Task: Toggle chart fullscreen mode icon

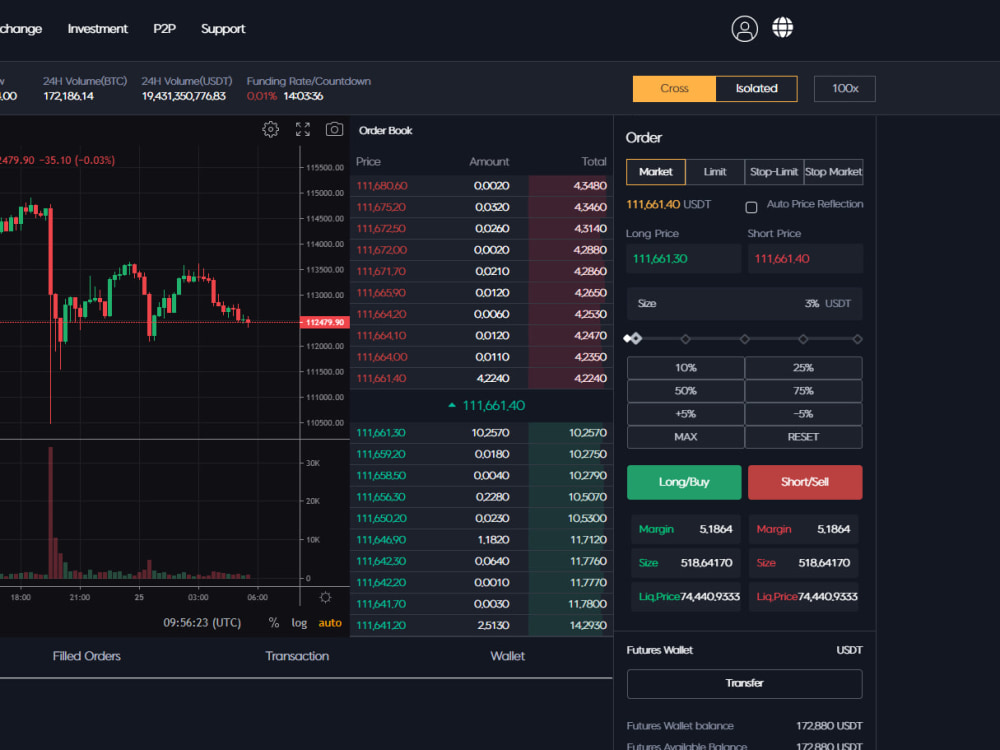Action: 303,129
